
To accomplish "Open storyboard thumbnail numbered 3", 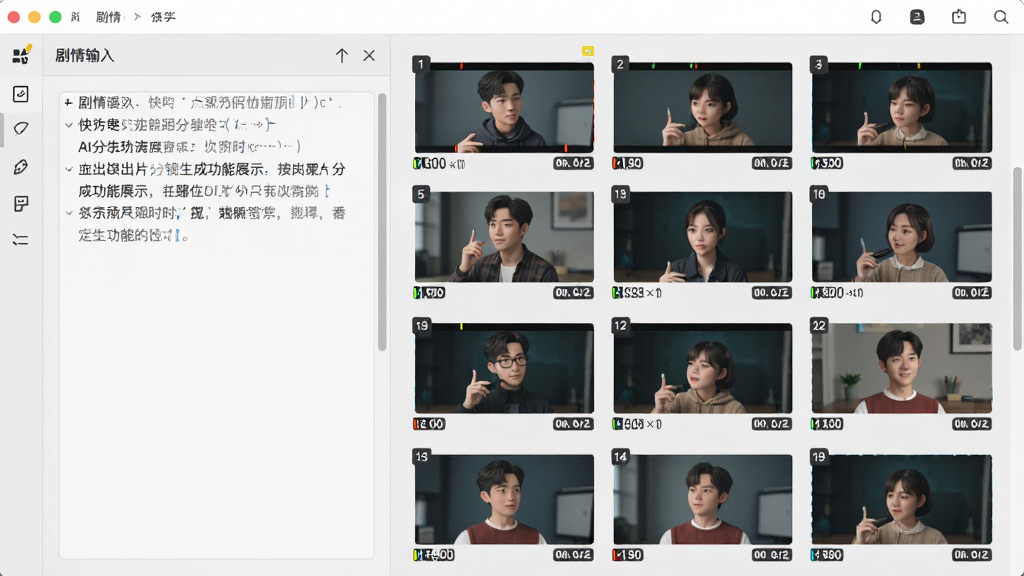I will (902, 108).
